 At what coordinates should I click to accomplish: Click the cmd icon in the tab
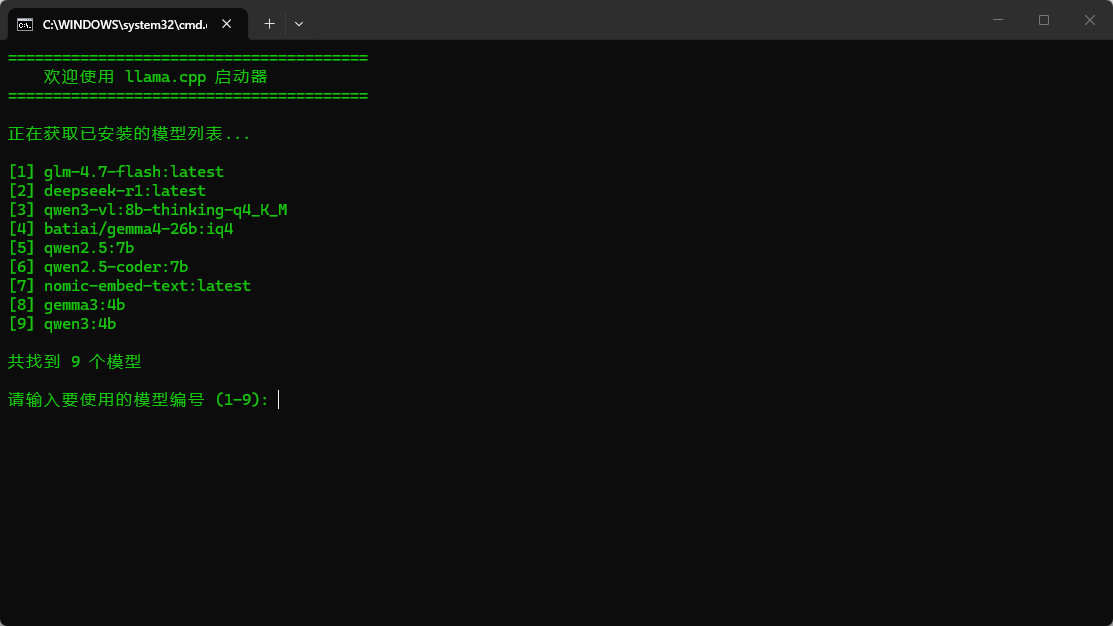point(25,25)
